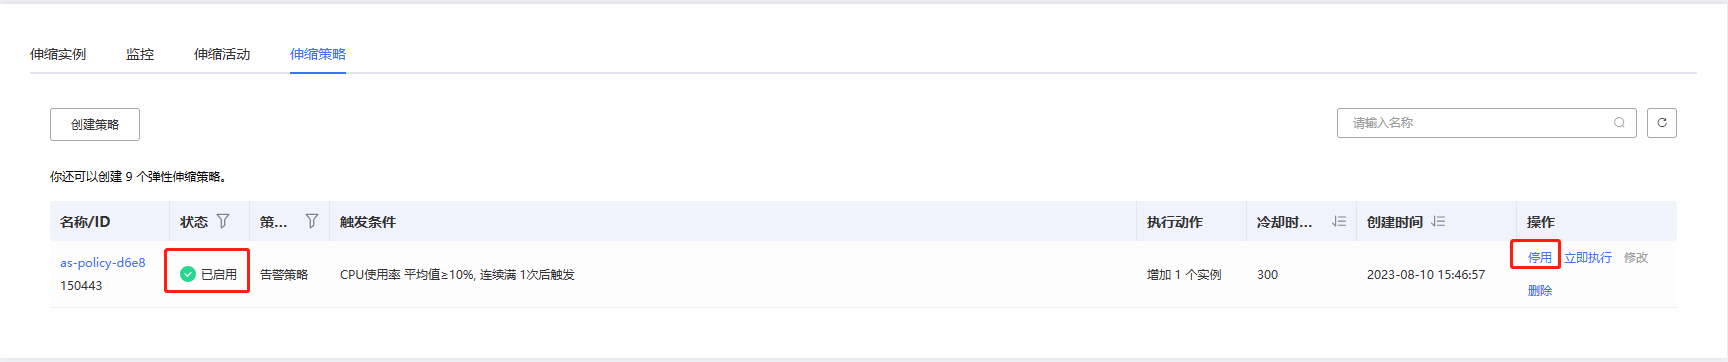Sort by 冷却时间 column icon
Viewport: 1728px width, 362px height.
1339,221
